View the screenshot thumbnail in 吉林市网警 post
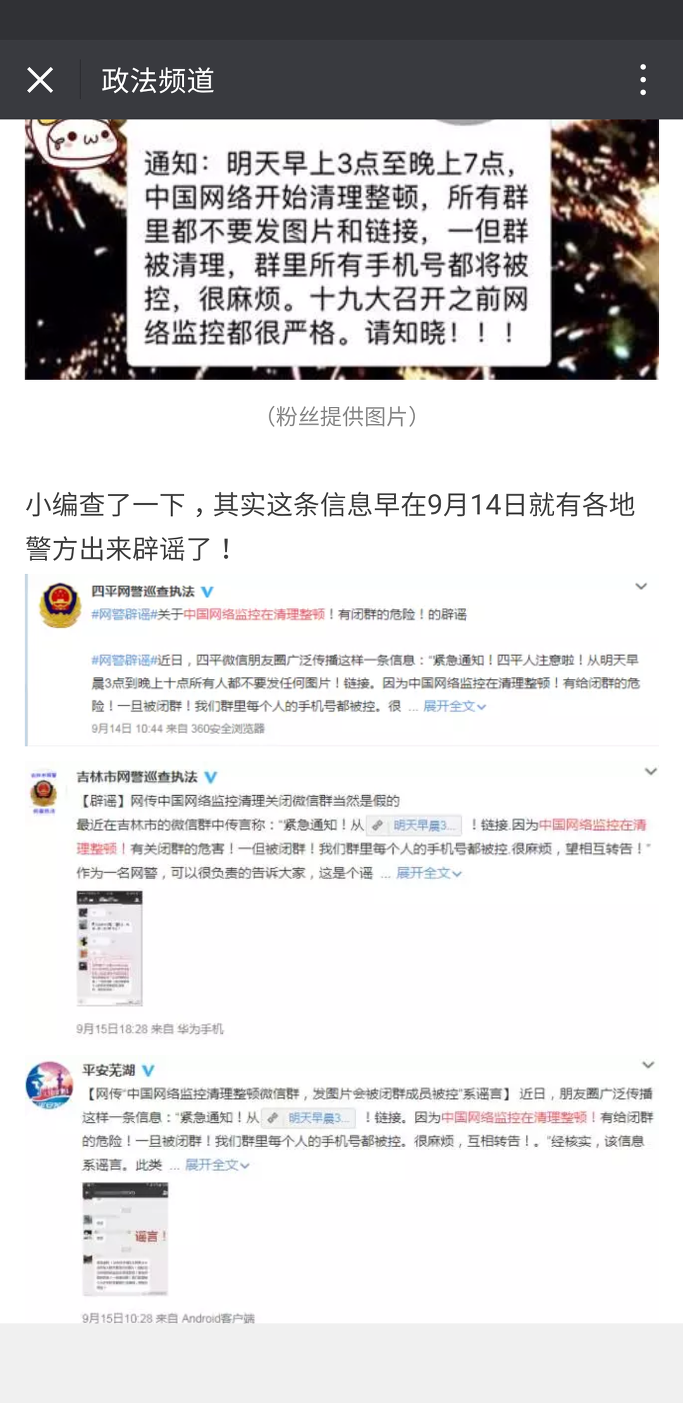The height and width of the screenshot is (1403, 683). 109,948
